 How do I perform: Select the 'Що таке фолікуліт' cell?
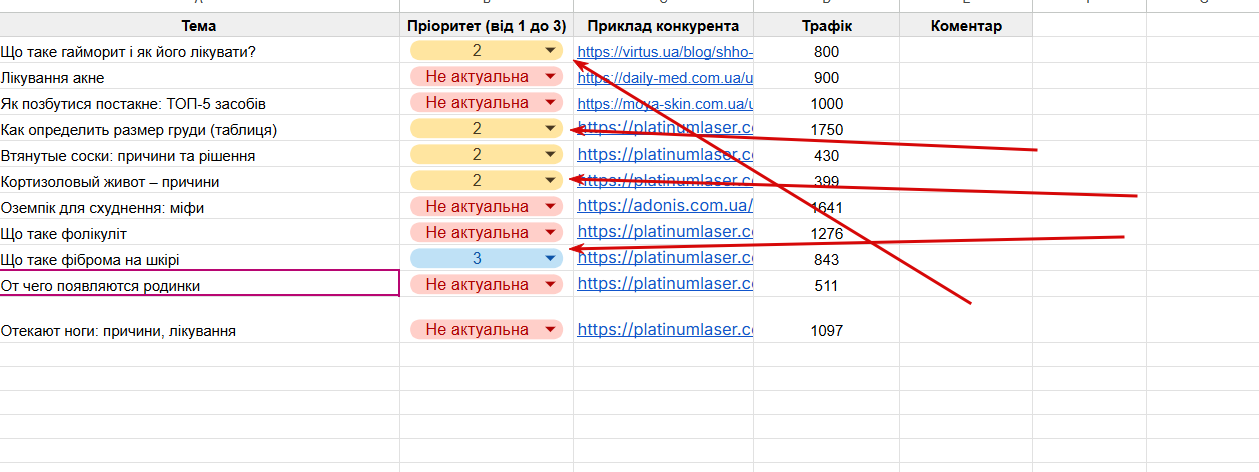pos(199,234)
